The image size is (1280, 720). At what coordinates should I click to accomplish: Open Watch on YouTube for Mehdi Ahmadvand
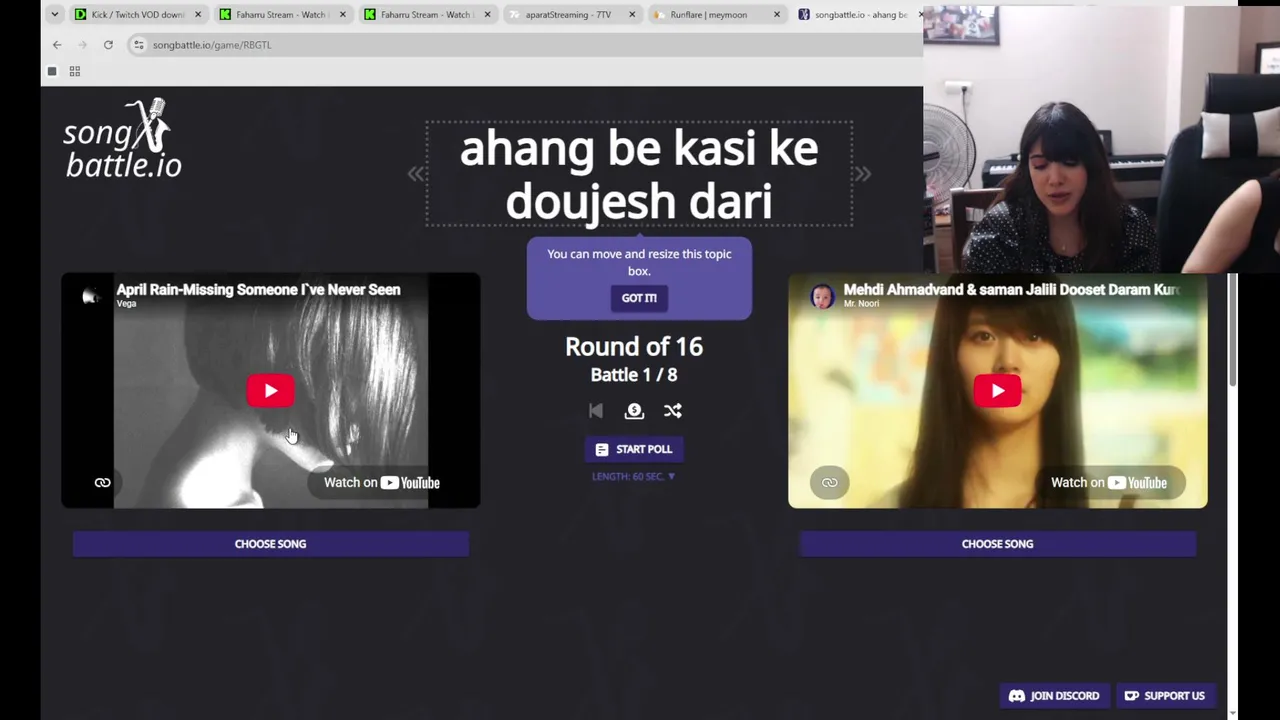(x=1108, y=483)
